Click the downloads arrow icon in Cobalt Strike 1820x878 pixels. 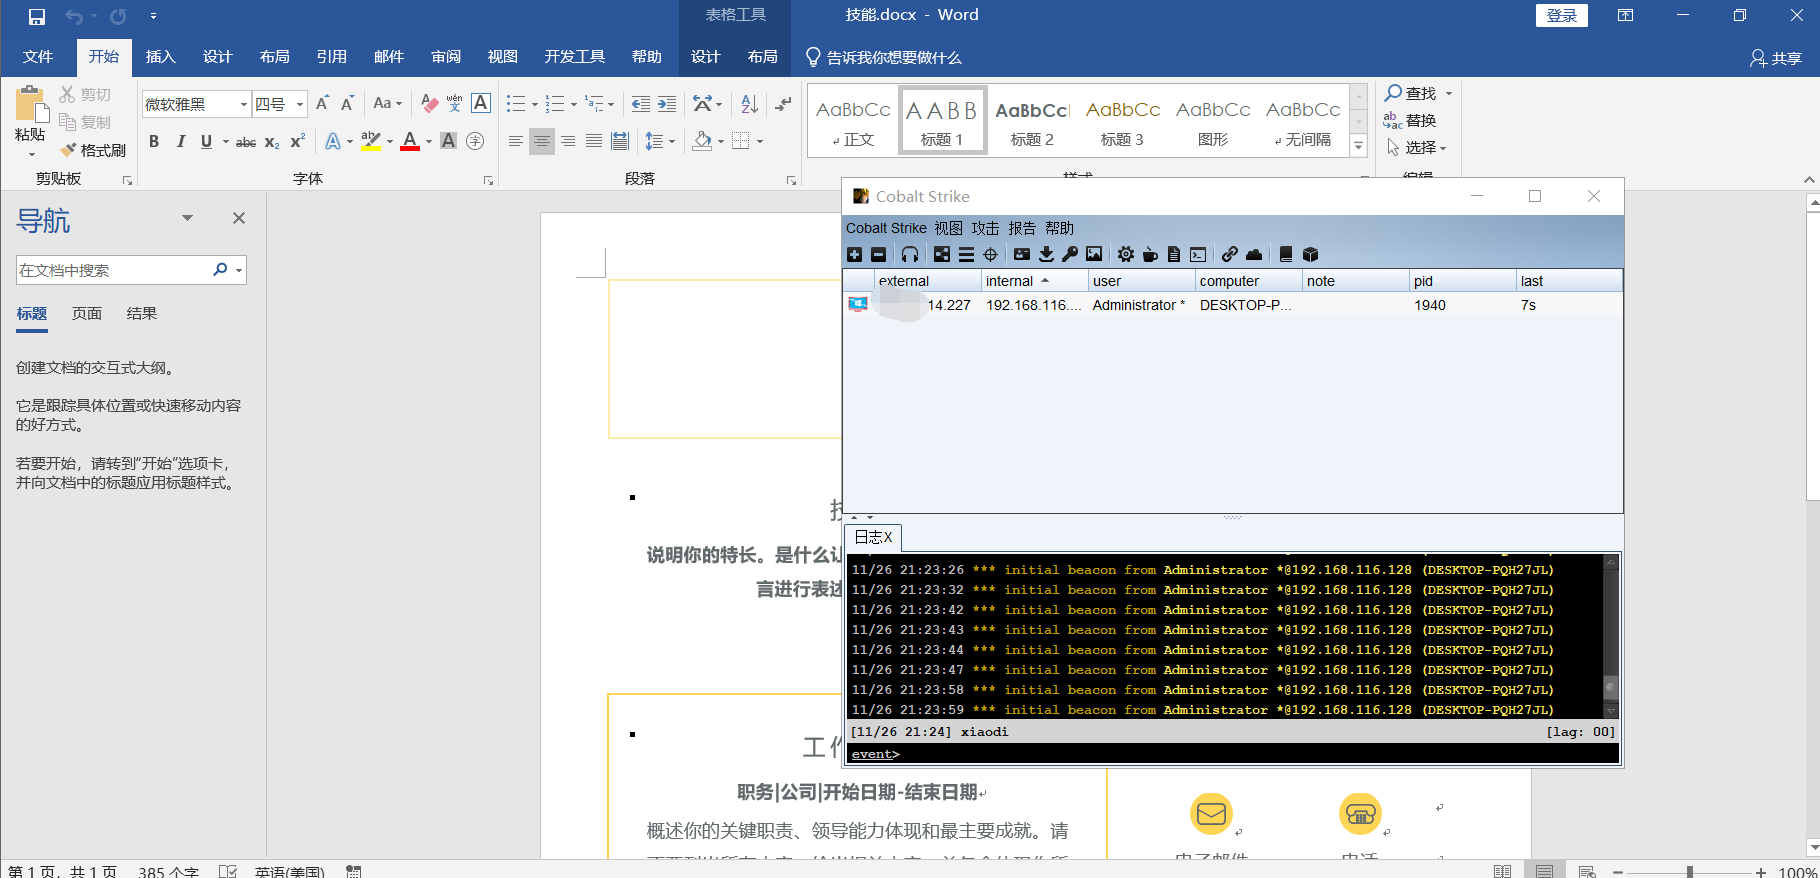pos(1046,254)
